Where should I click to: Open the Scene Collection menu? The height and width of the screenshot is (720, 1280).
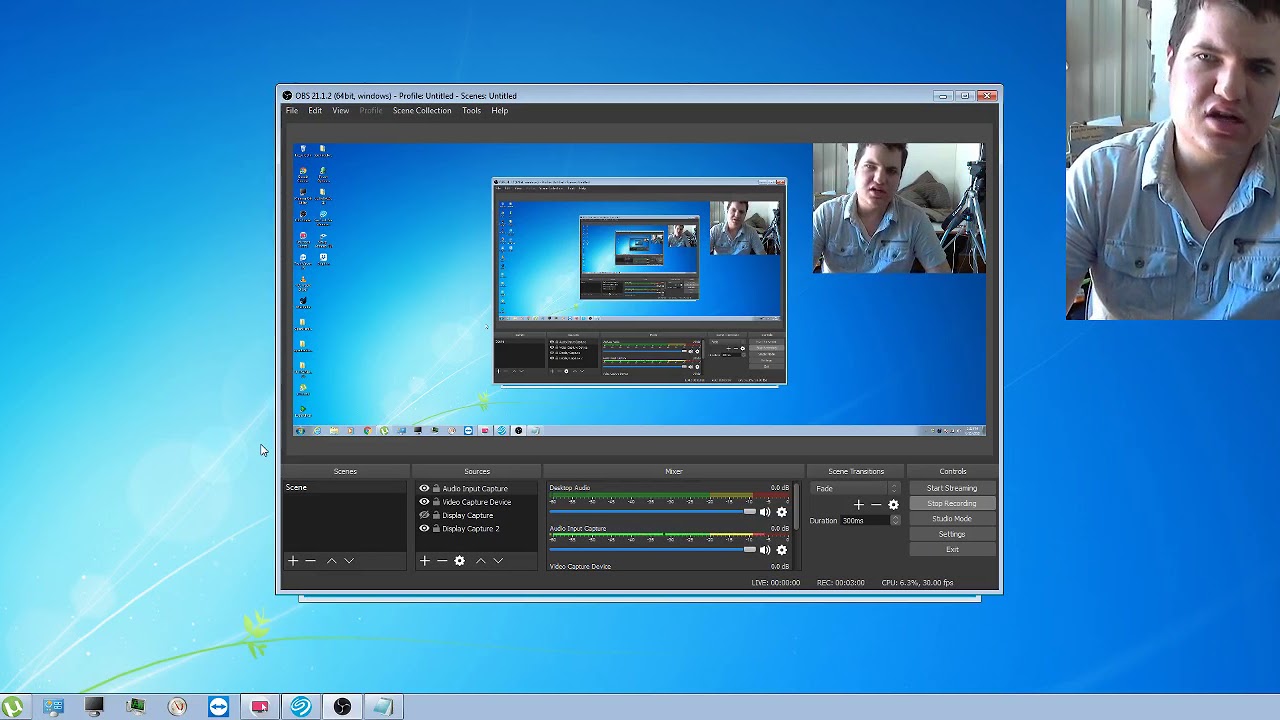coord(422,111)
